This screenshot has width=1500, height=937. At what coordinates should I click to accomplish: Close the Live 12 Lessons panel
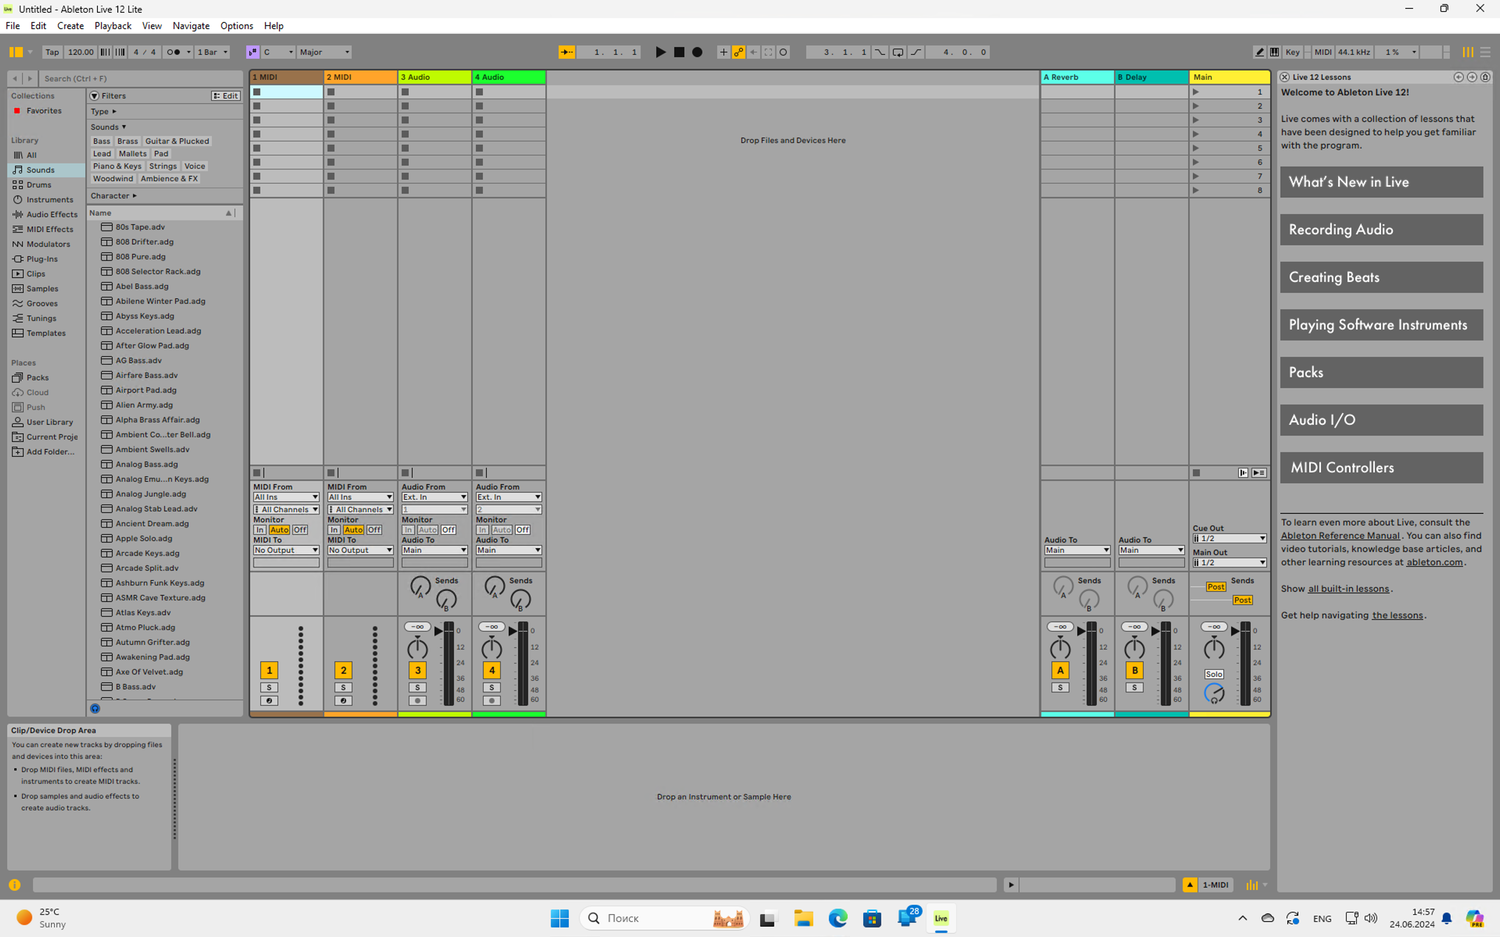[1285, 77]
